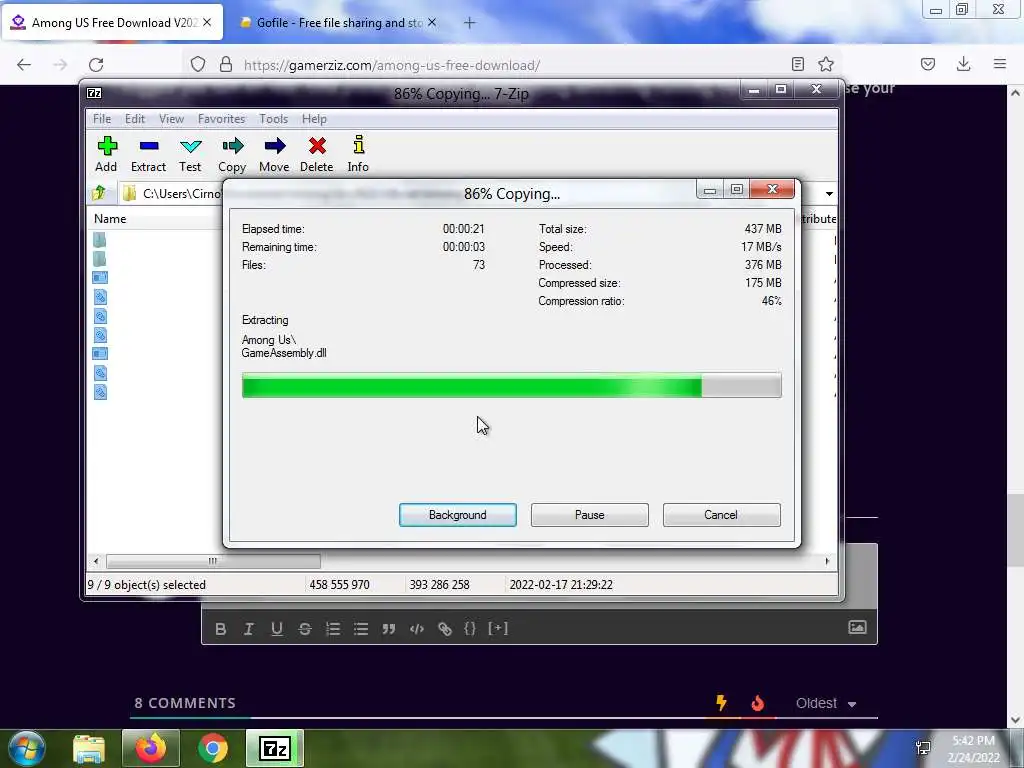This screenshot has width=1024, height=768.
Task: Insert bulleted list in comment editor
Action: (361, 629)
